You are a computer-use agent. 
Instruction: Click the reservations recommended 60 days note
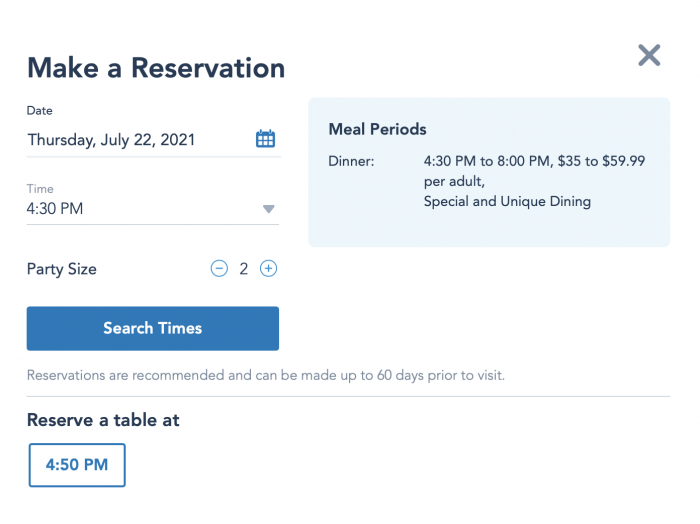click(266, 376)
